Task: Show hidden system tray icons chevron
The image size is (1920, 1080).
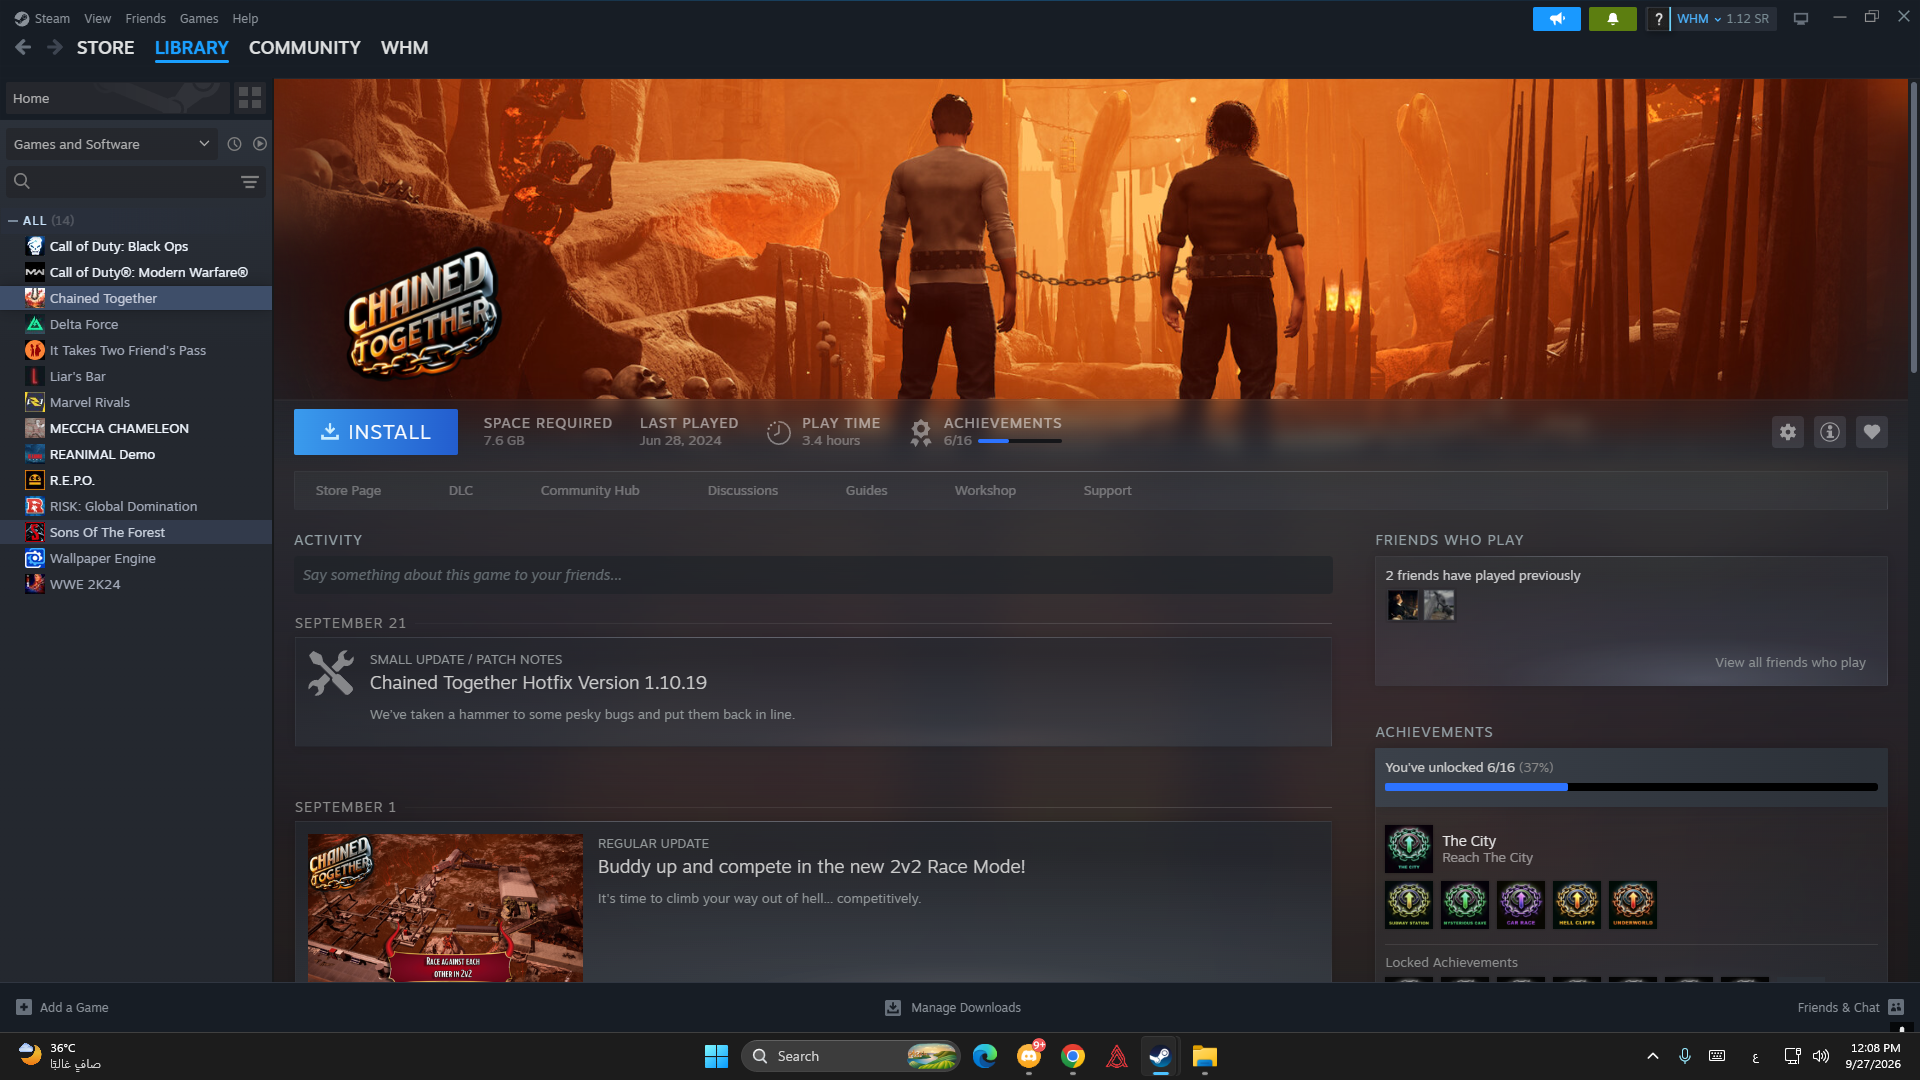Action: point(1653,1056)
